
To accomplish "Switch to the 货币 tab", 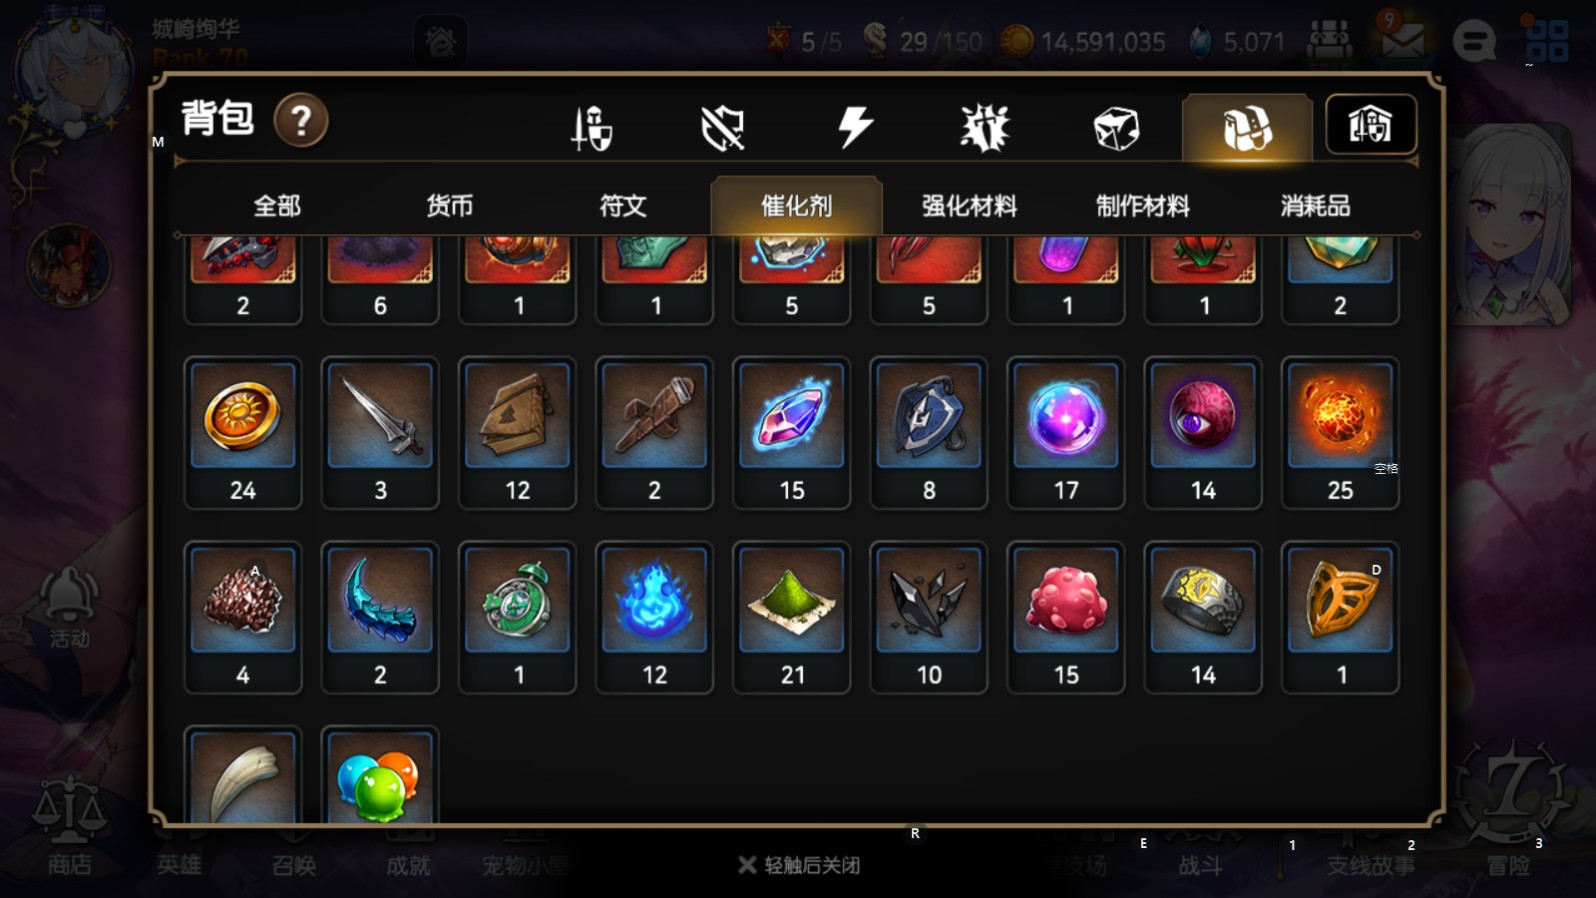I will pos(450,206).
